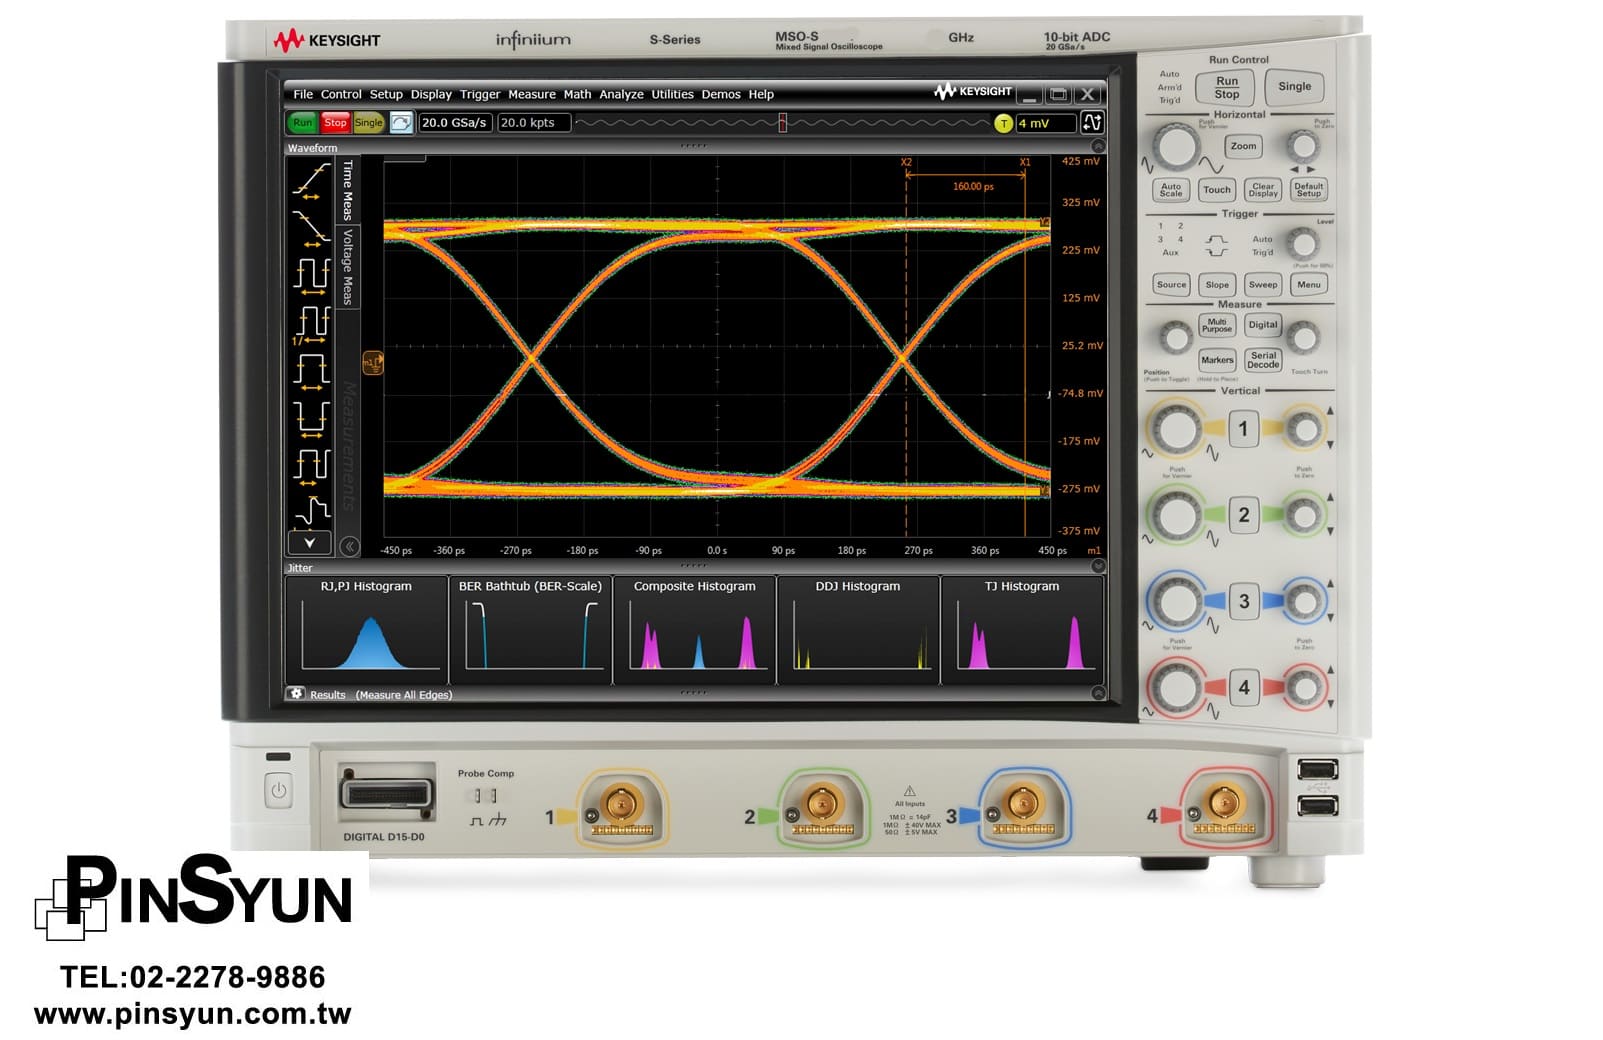Select the frequency (1/period) measurement icon
This screenshot has width=1603, height=1040.
point(311,323)
